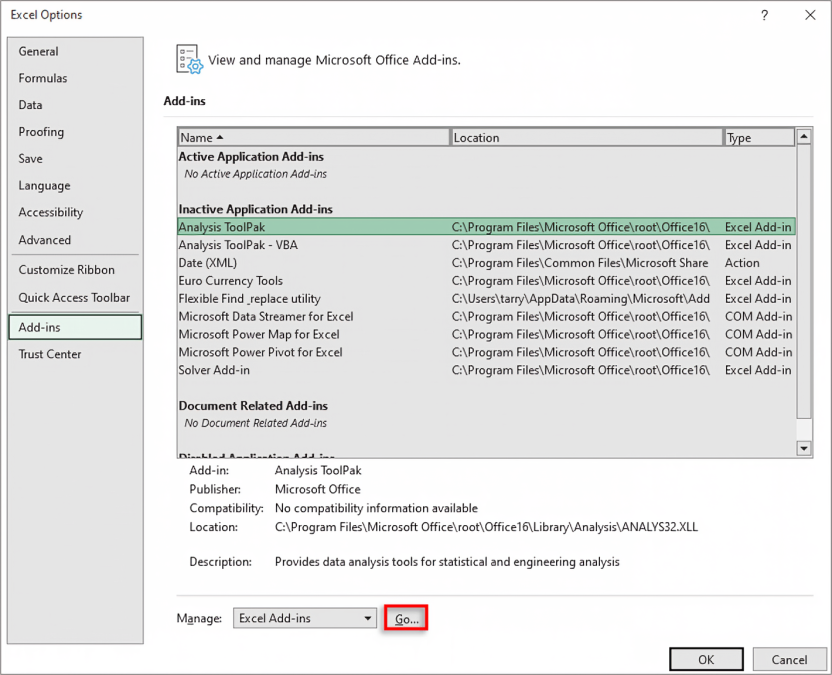Click the Help question mark icon
This screenshot has width=832, height=675.
coord(764,15)
